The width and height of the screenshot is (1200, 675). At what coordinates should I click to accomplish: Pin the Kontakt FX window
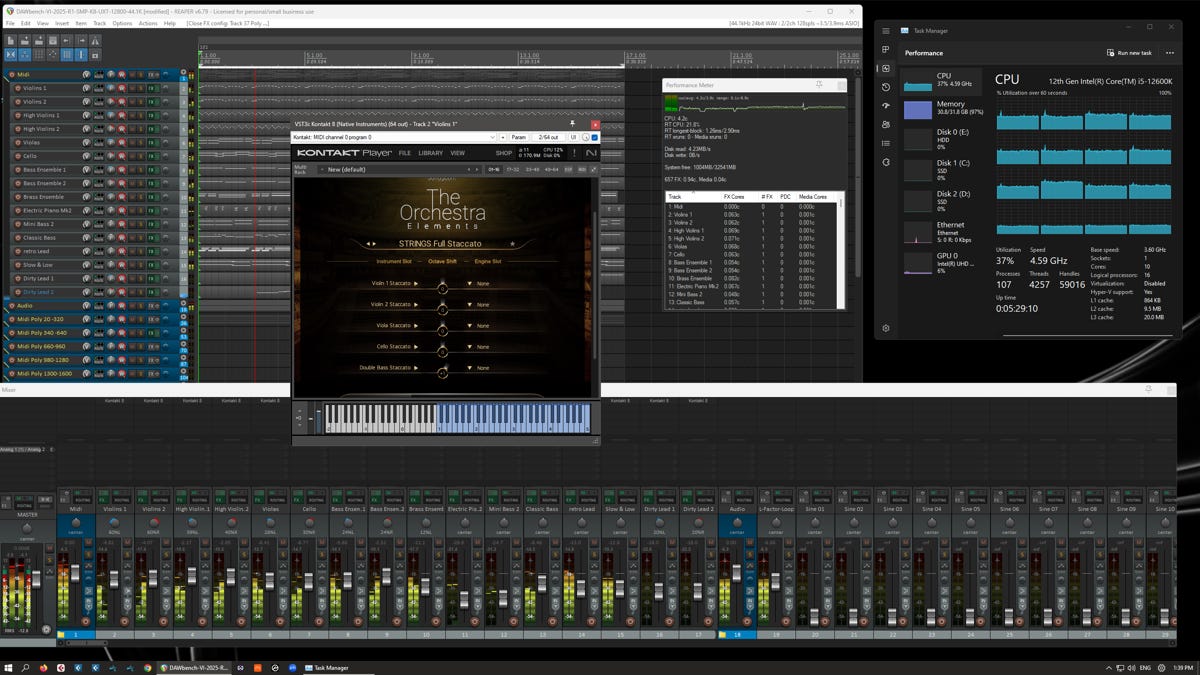click(572, 124)
